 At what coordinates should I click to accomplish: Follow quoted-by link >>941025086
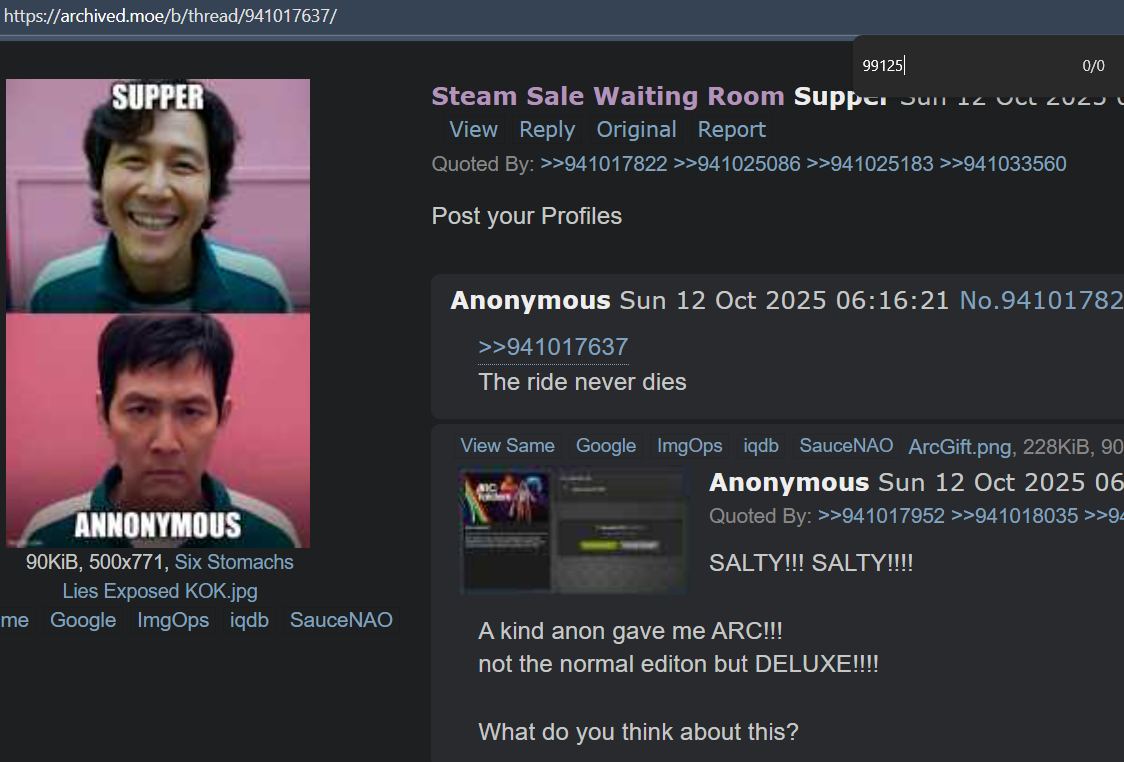(x=737, y=164)
